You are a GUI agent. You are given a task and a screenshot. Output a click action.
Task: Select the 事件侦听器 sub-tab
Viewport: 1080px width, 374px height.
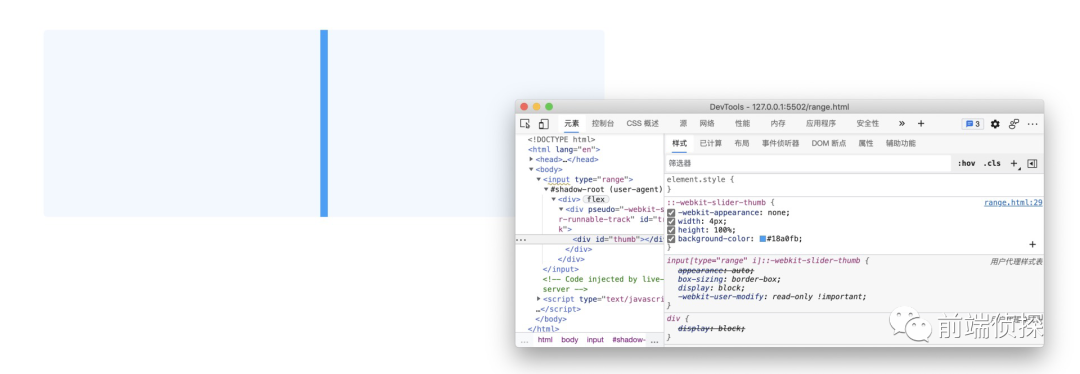(780, 143)
